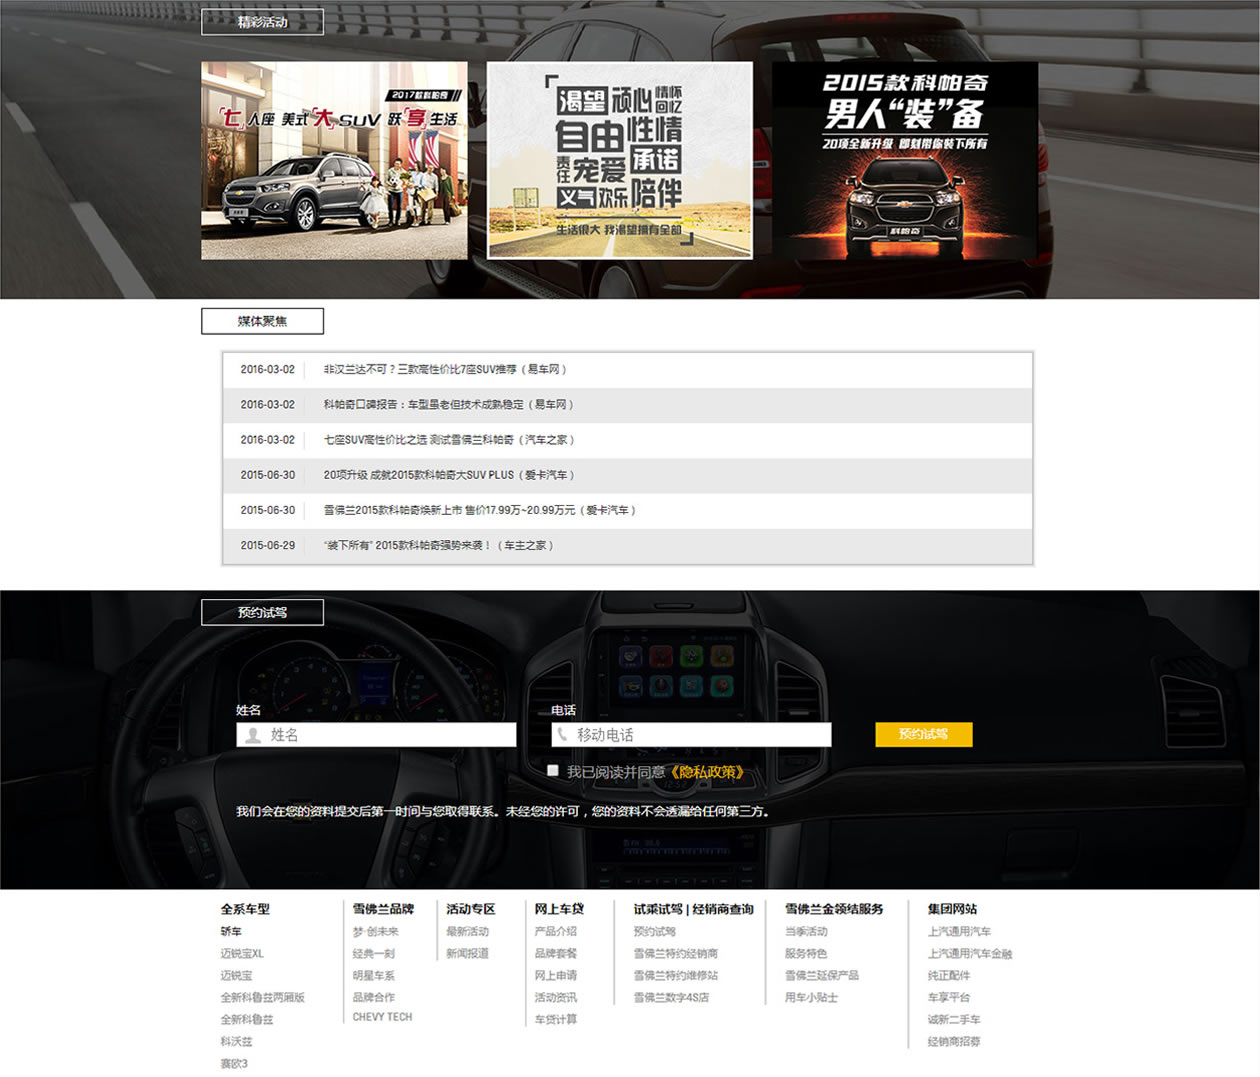Click the person icon in the 姓名 field
Screen dimensions: 1260x1077
click(253, 735)
